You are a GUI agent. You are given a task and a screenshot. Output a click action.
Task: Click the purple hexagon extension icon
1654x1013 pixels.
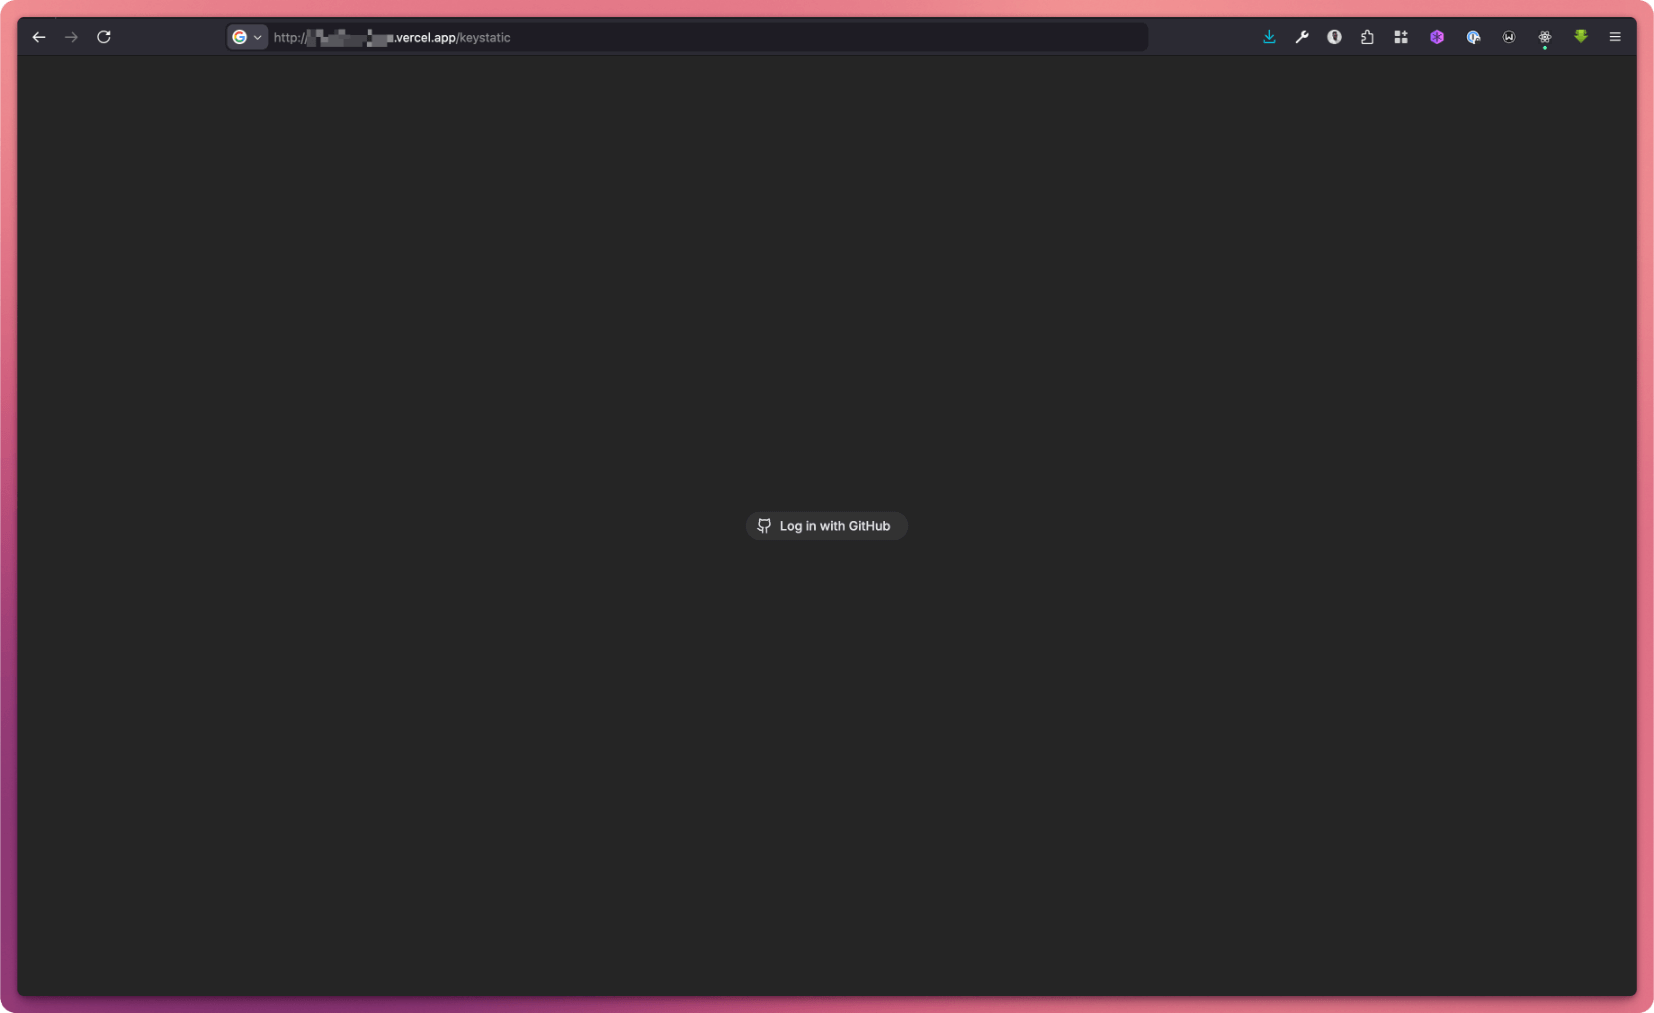point(1436,37)
